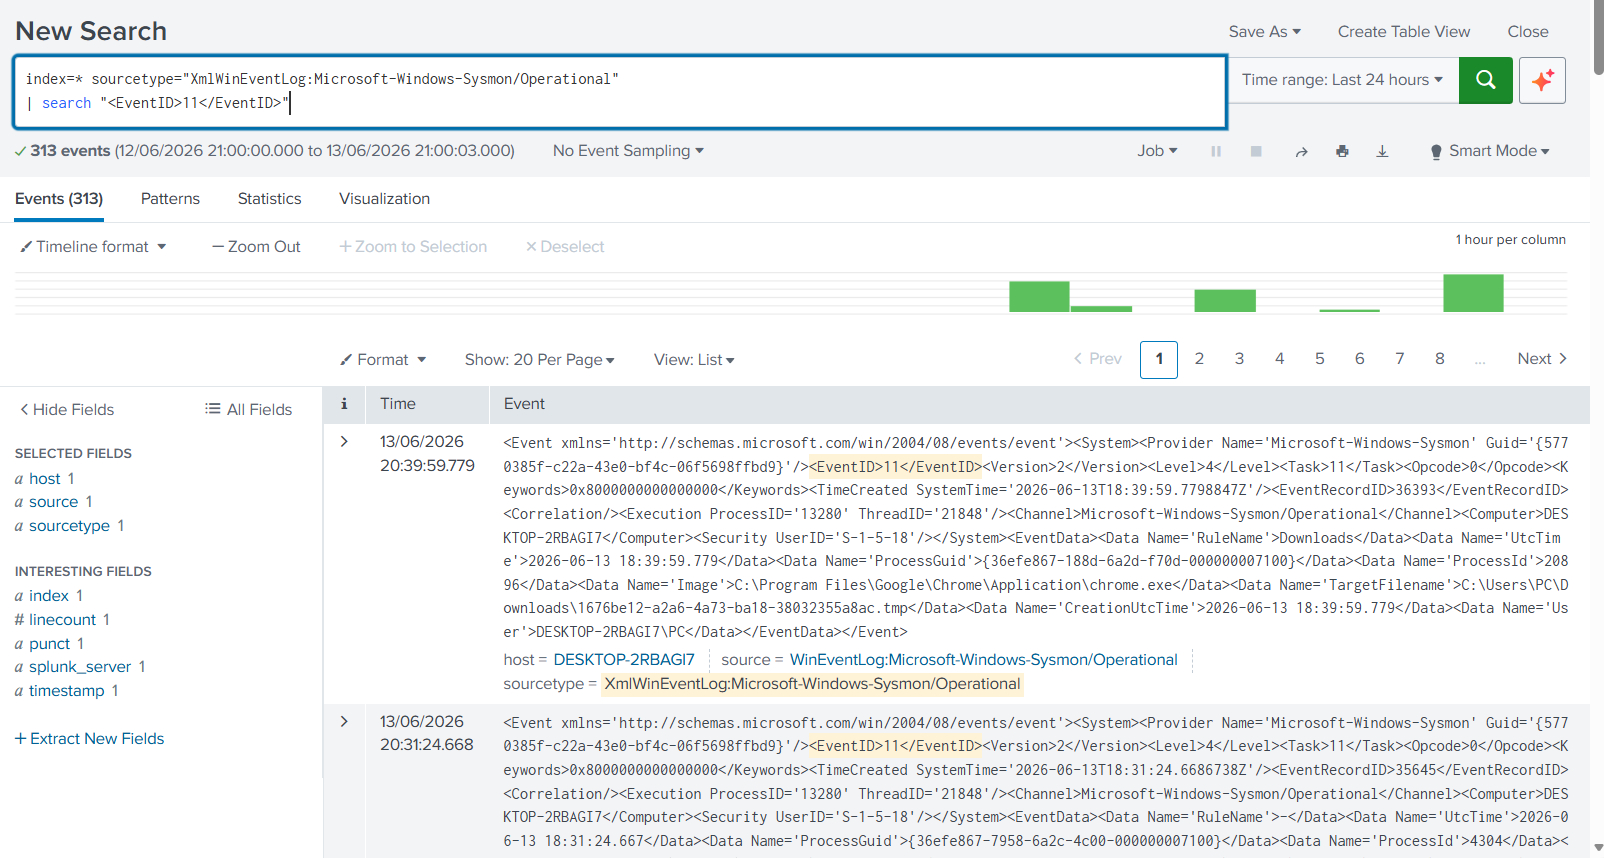Screen dimensions: 1604x858
Task: Open the Save As dropdown
Action: pyautogui.click(x=1265, y=32)
